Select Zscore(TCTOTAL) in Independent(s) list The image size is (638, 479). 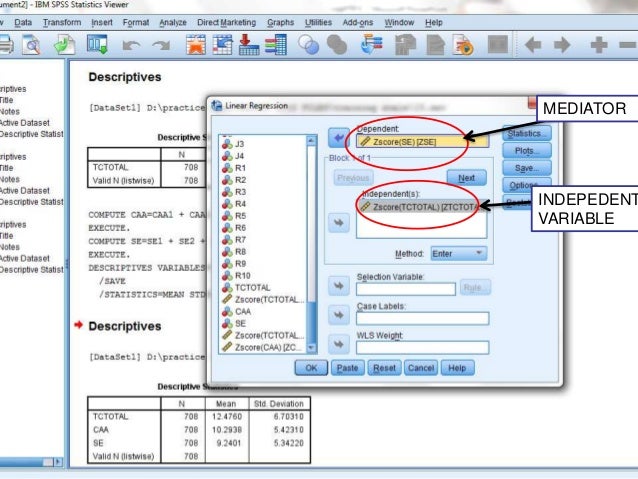click(x=421, y=207)
